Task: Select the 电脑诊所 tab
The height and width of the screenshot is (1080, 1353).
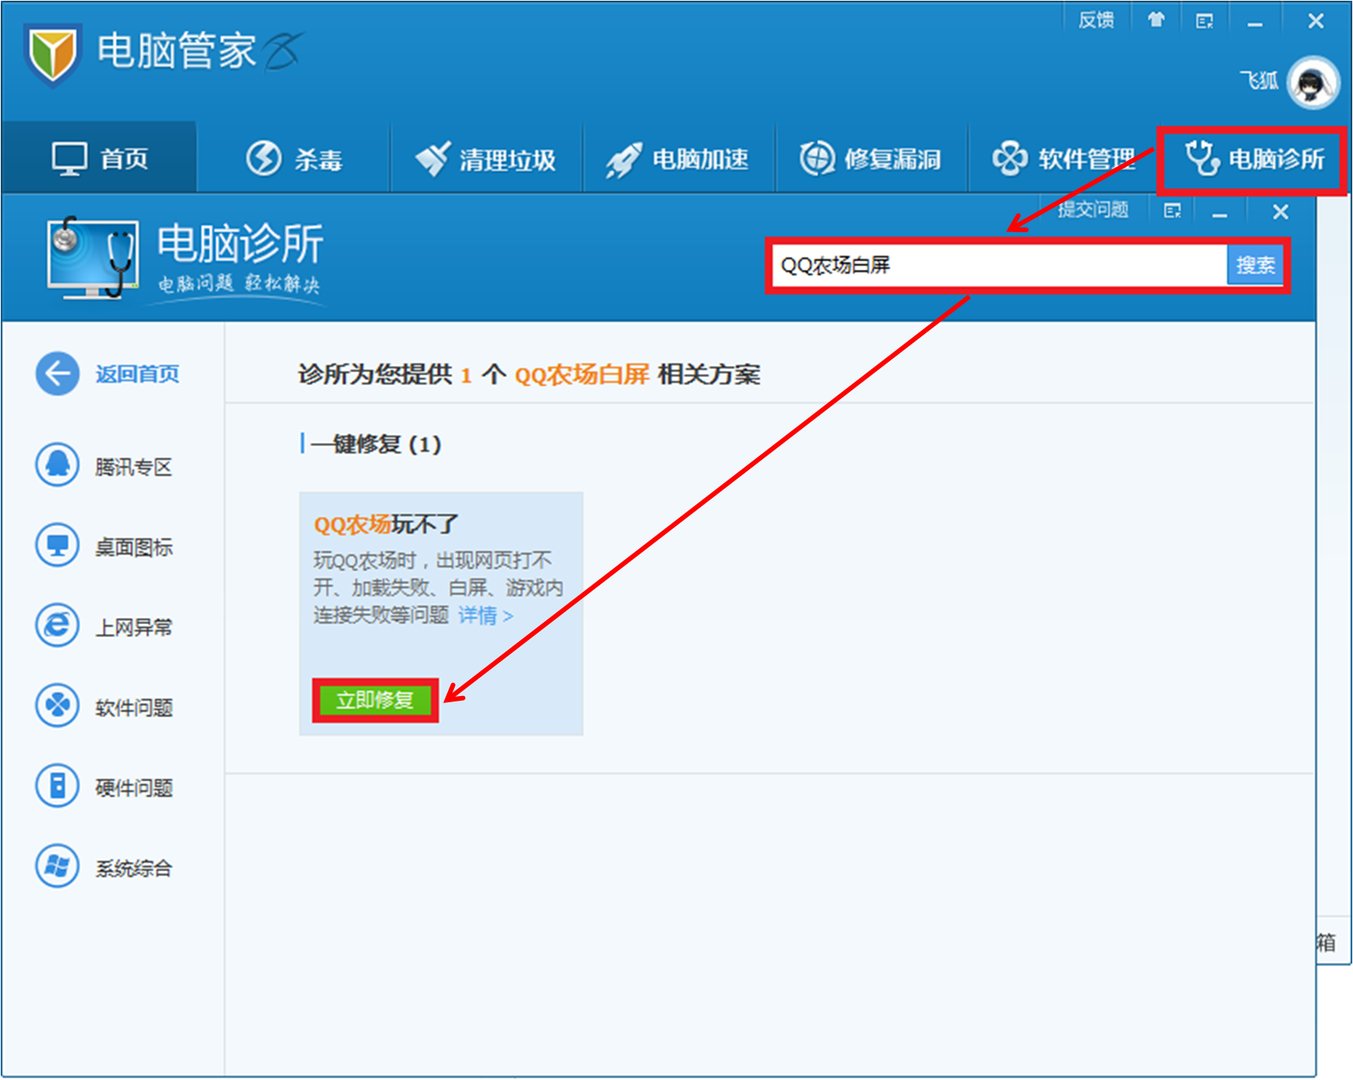Action: pyautogui.click(x=1252, y=159)
